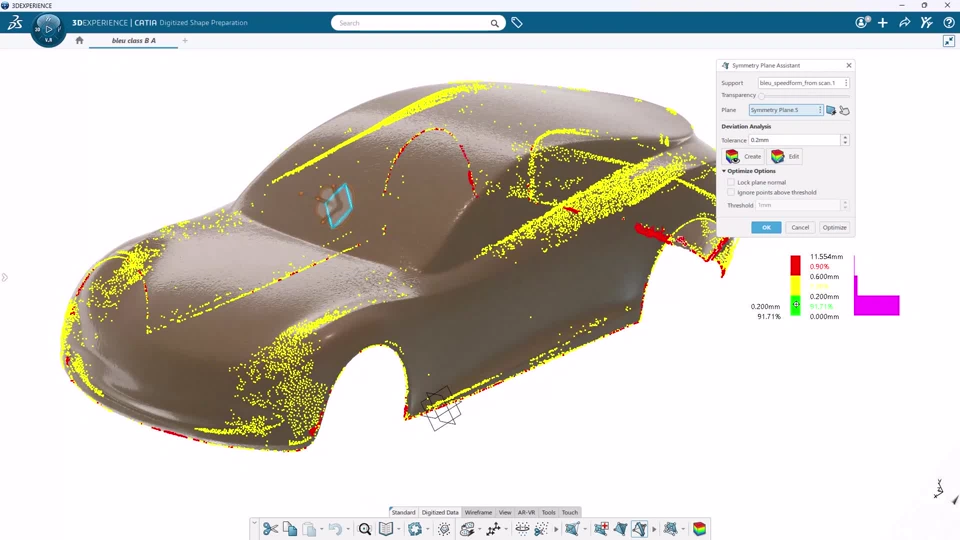The image size is (960, 540).
Task: Click the red color legend swatch
Action: (x=795, y=266)
